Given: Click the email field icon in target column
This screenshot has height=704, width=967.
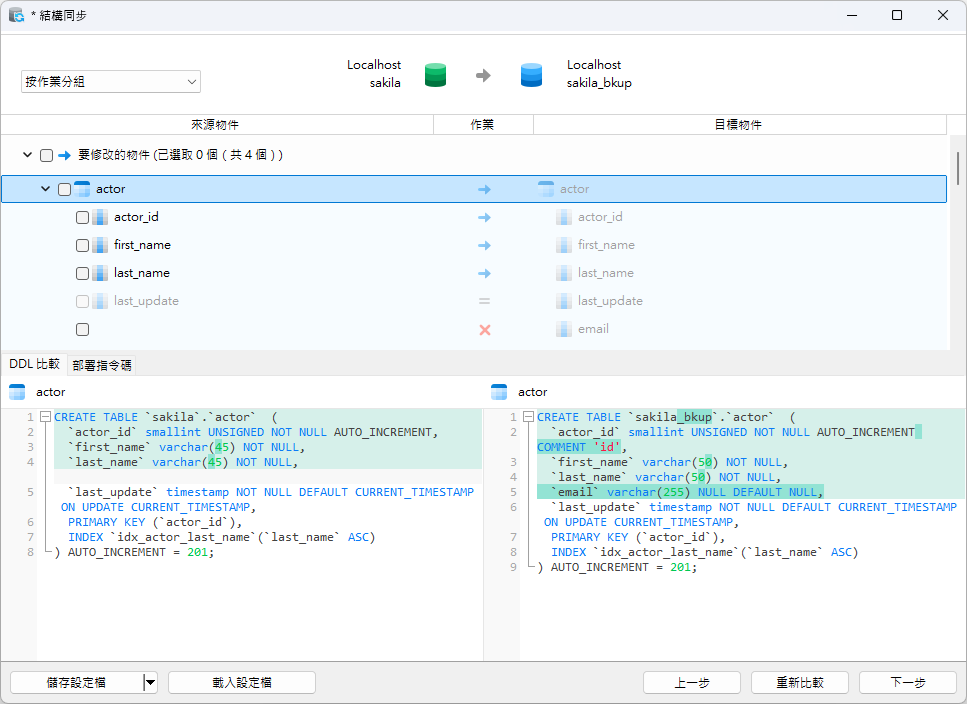Looking at the screenshot, I should point(564,329).
